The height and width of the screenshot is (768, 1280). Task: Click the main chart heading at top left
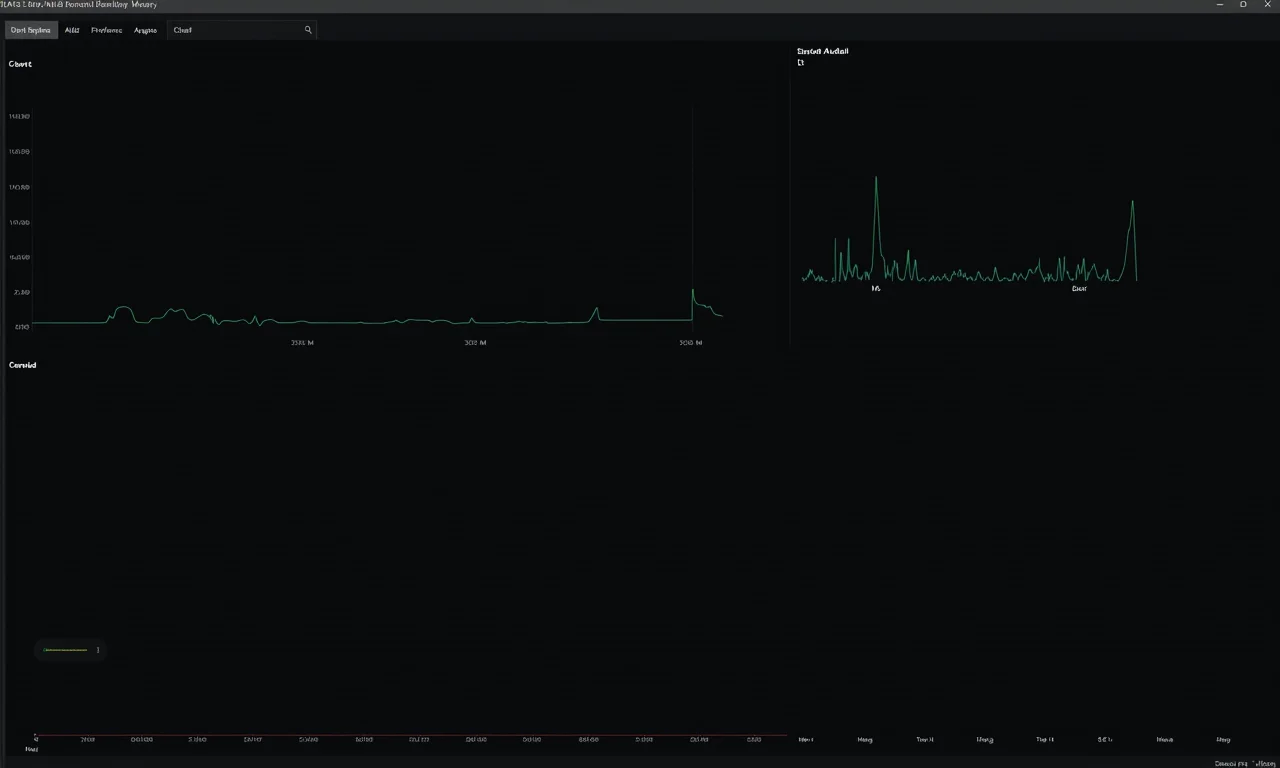pos(20,64)
